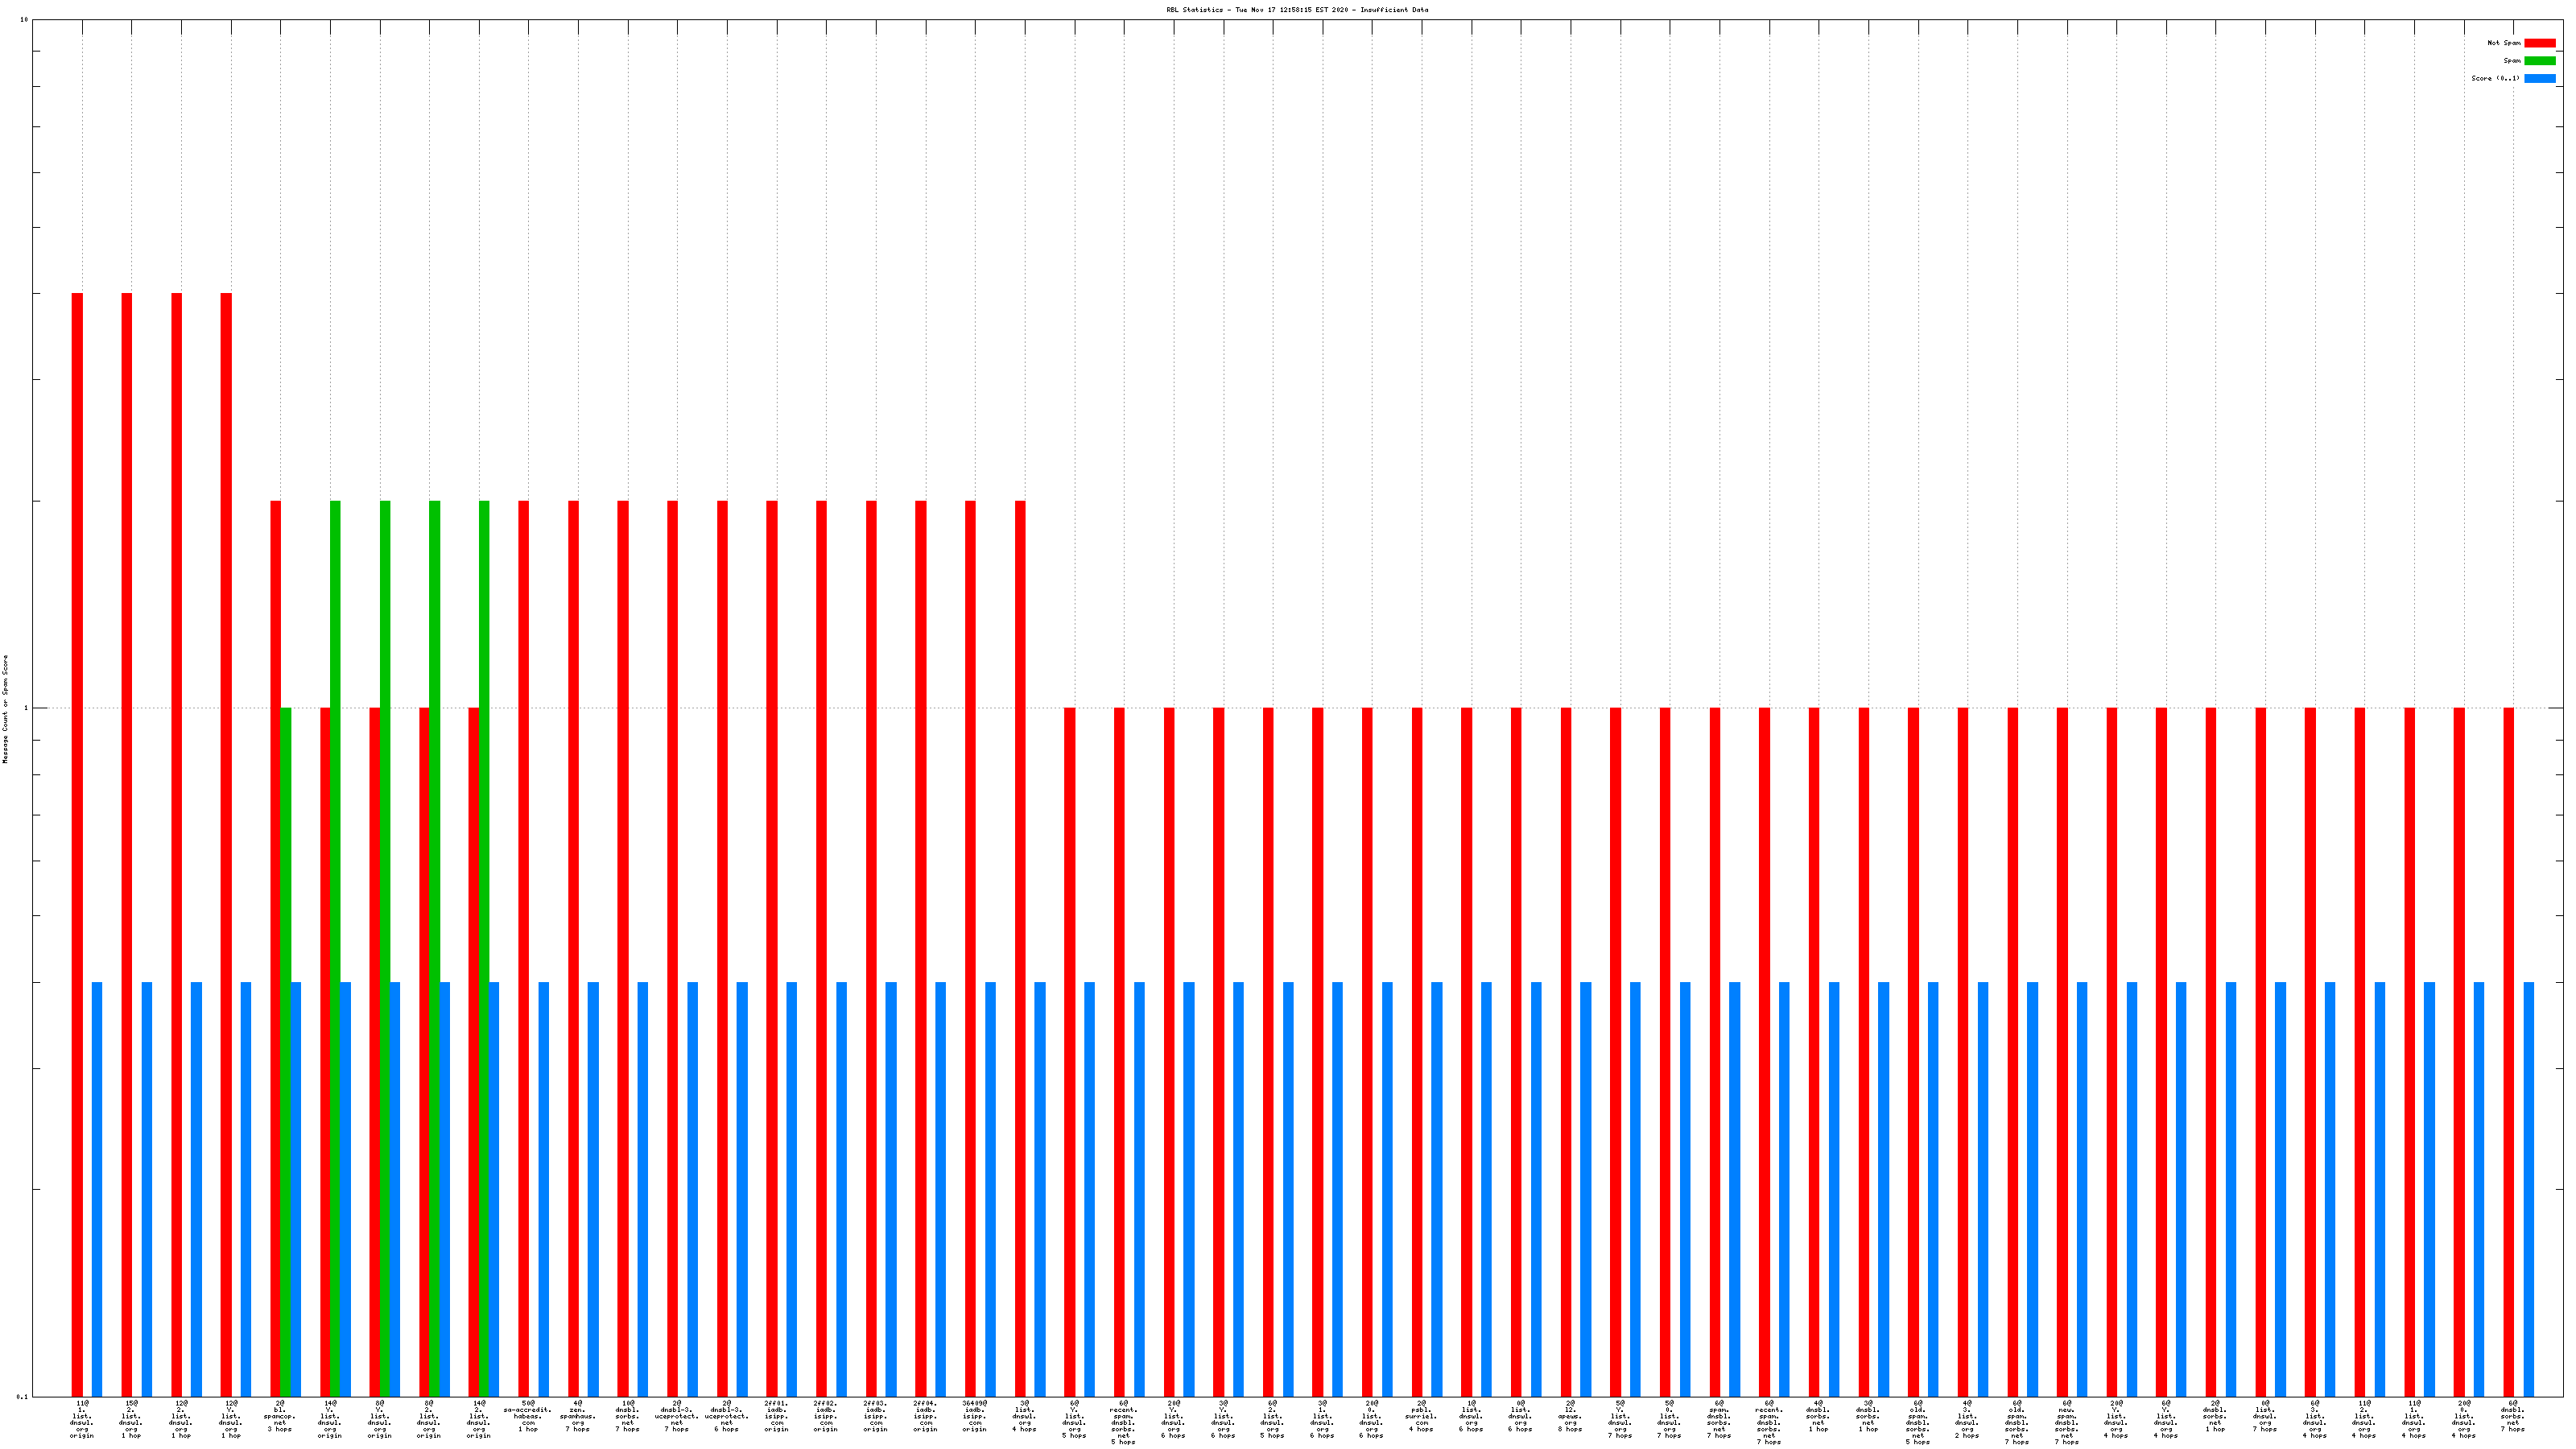Click the Score (0..1) legend text
The height and width of the screenshot is (1449, 2576).
click(2495, 78)
